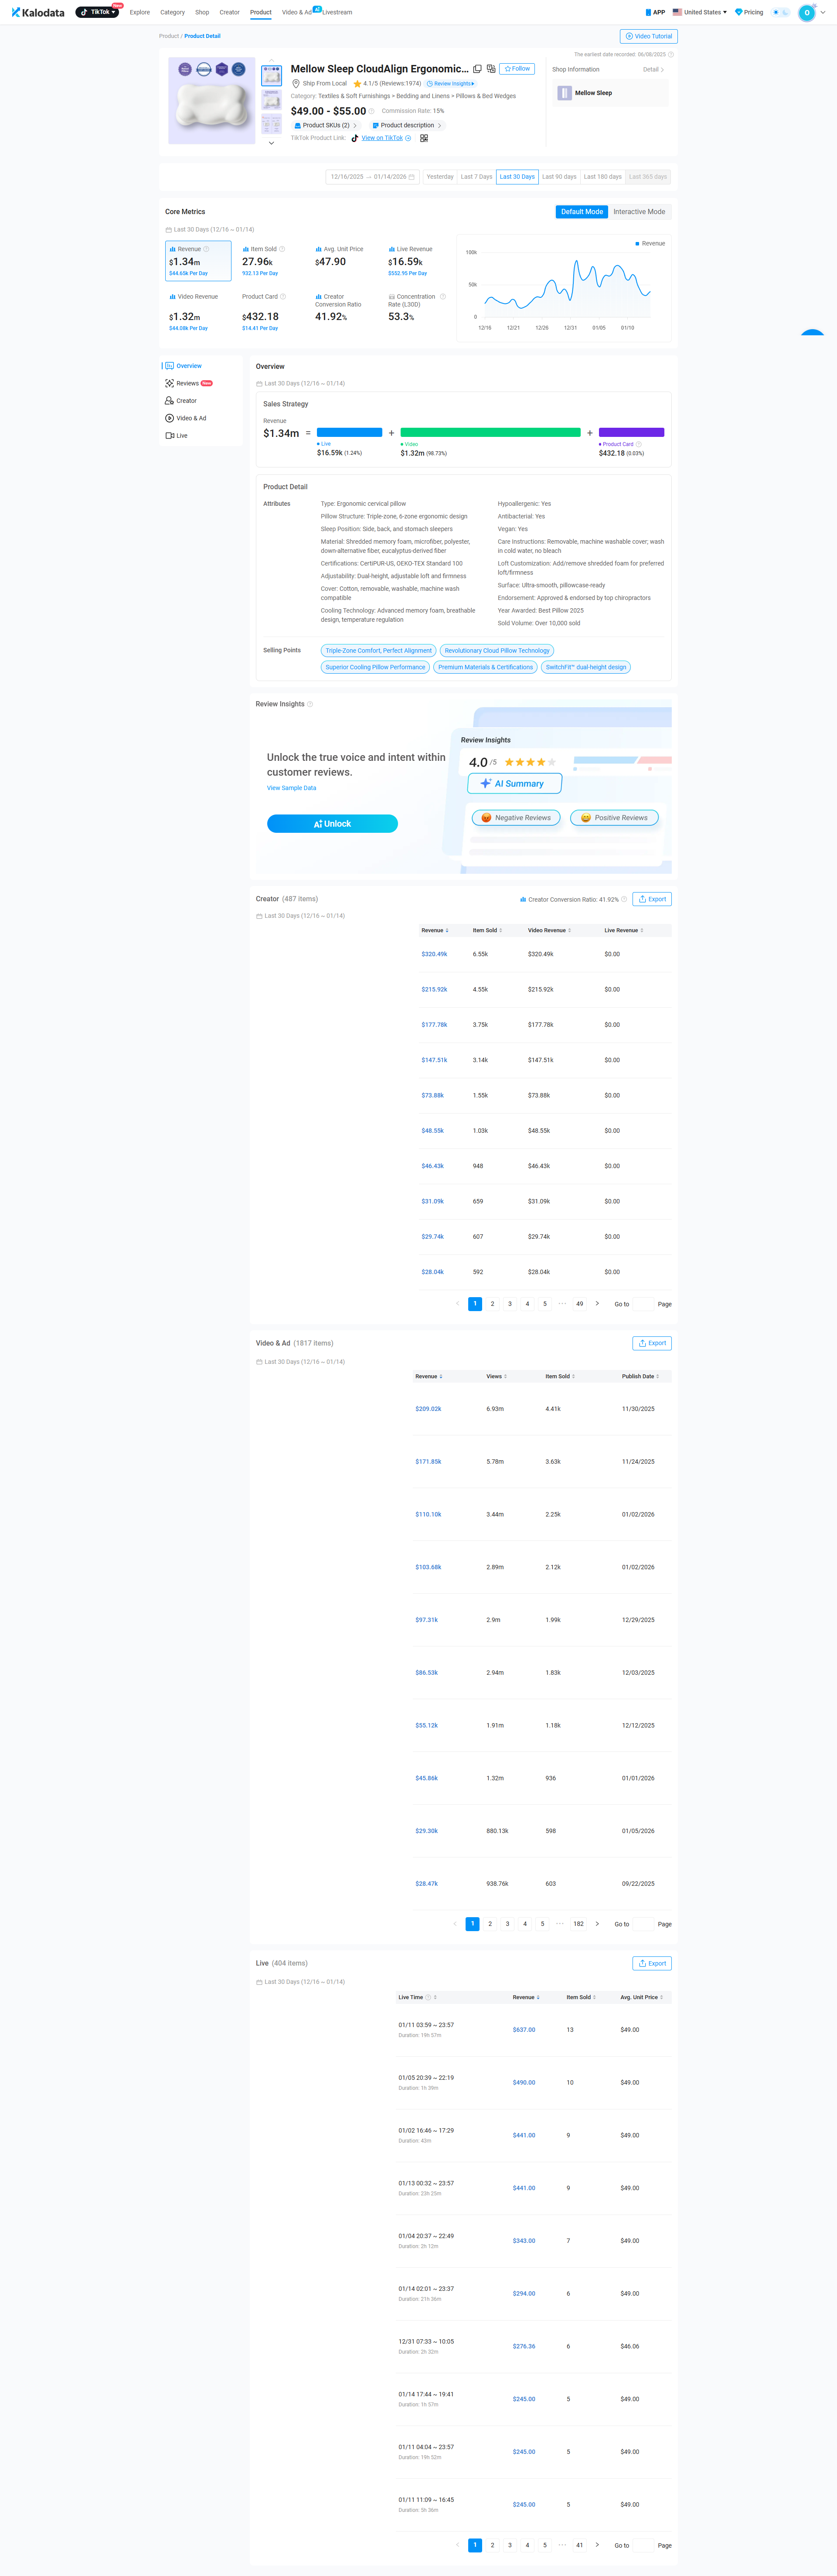This screenshot has height=2576, width=837.
Task: Open the Video & Ad menu
Action: pyautogui.click(x=297, y=13)
